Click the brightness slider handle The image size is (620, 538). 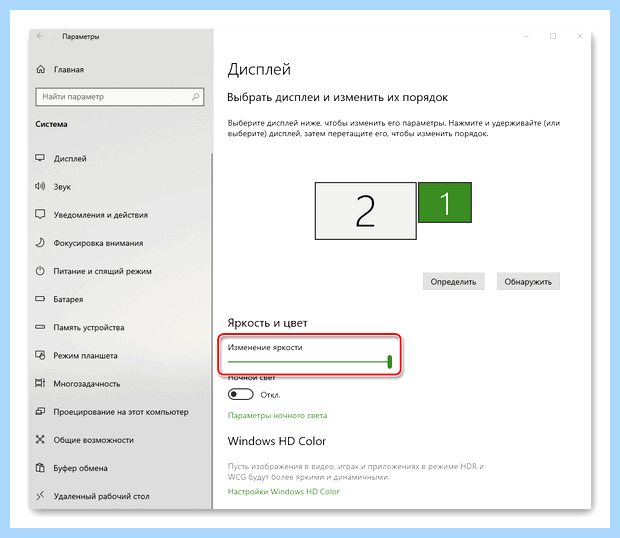click(390, 361)
